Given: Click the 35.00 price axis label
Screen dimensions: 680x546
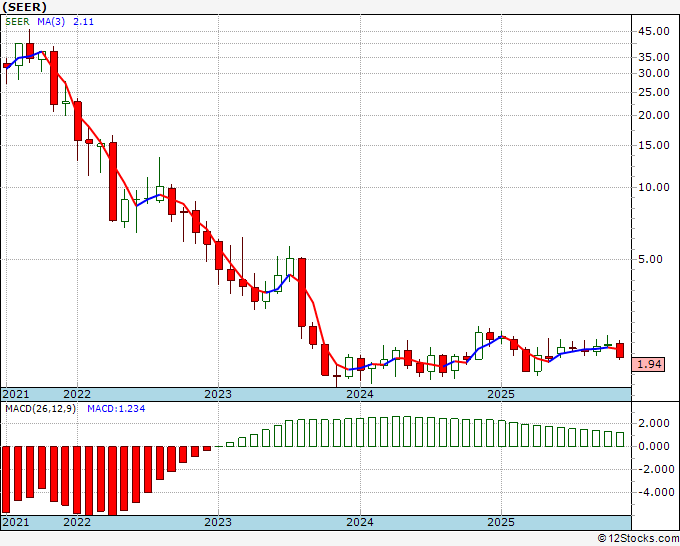Looking at the screenshot, I should [654, 57].
